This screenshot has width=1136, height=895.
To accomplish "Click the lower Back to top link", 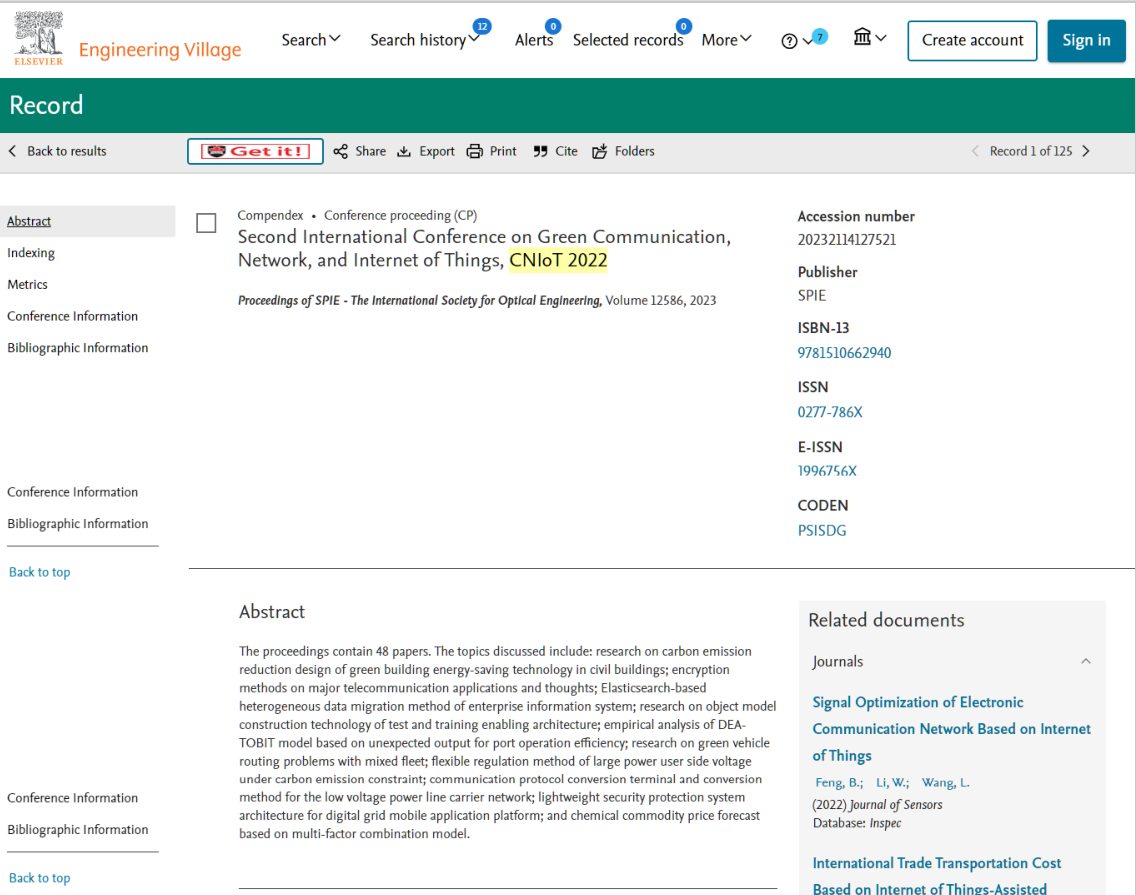I will point(40,878).
